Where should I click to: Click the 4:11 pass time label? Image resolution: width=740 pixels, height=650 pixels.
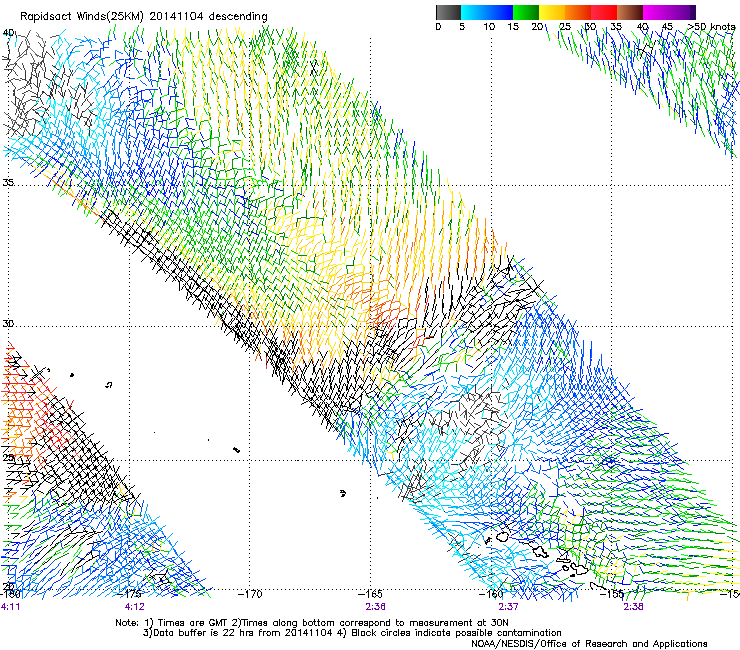[10, 607]
